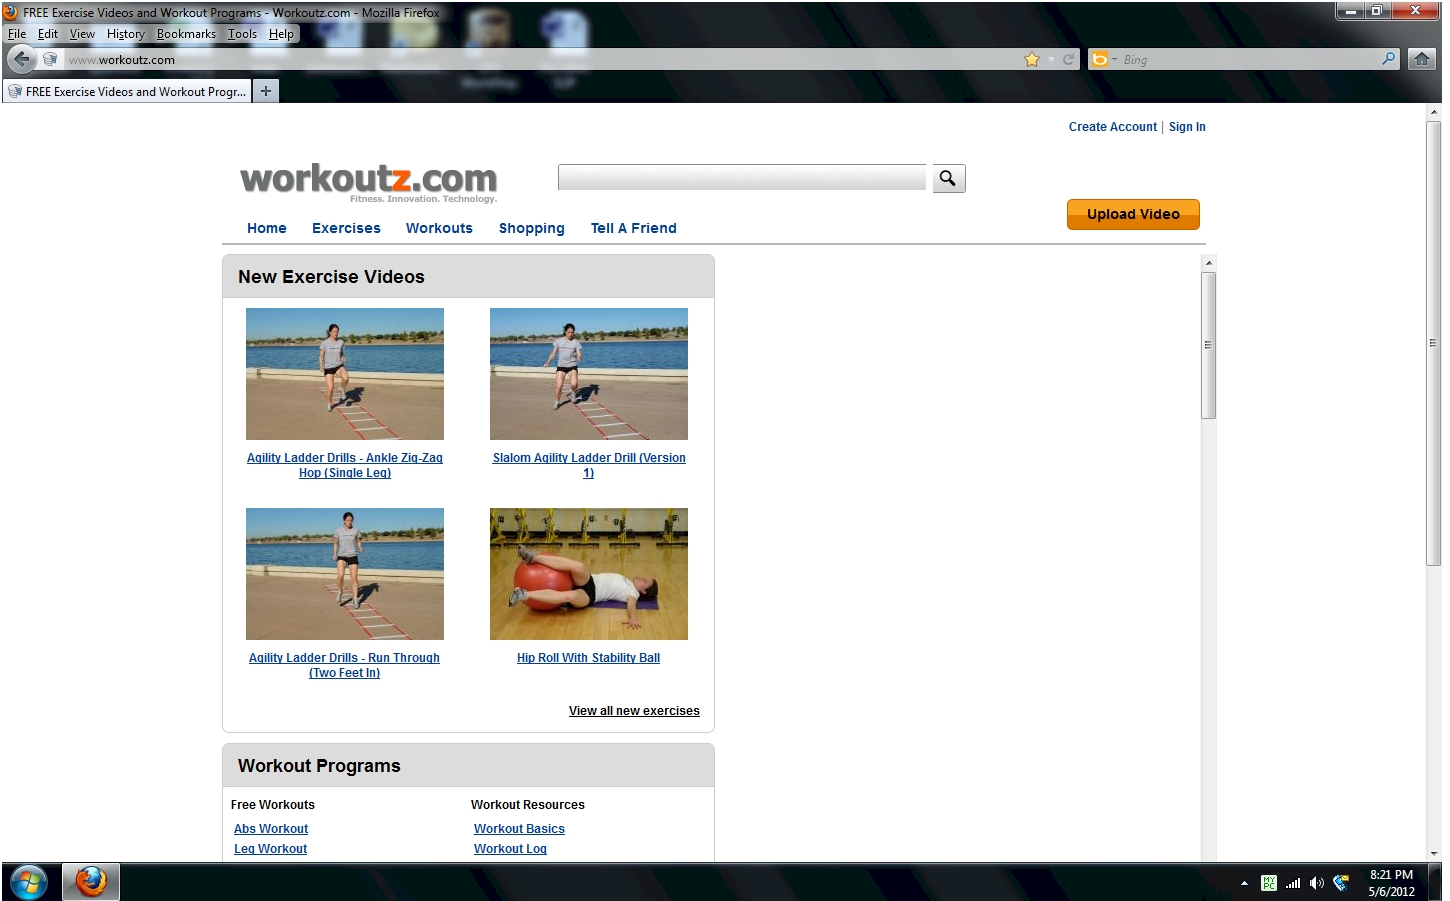
Task: Click the Firefox taskbar icon
Action: (x=91, y=882)
